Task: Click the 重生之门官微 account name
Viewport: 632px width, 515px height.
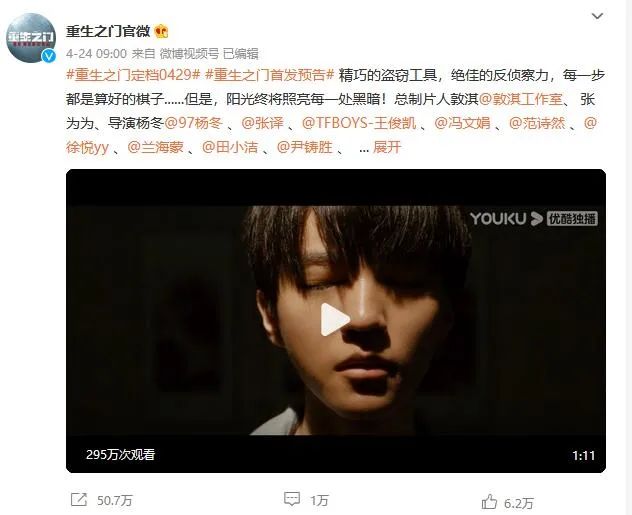Action: [108, 31]
